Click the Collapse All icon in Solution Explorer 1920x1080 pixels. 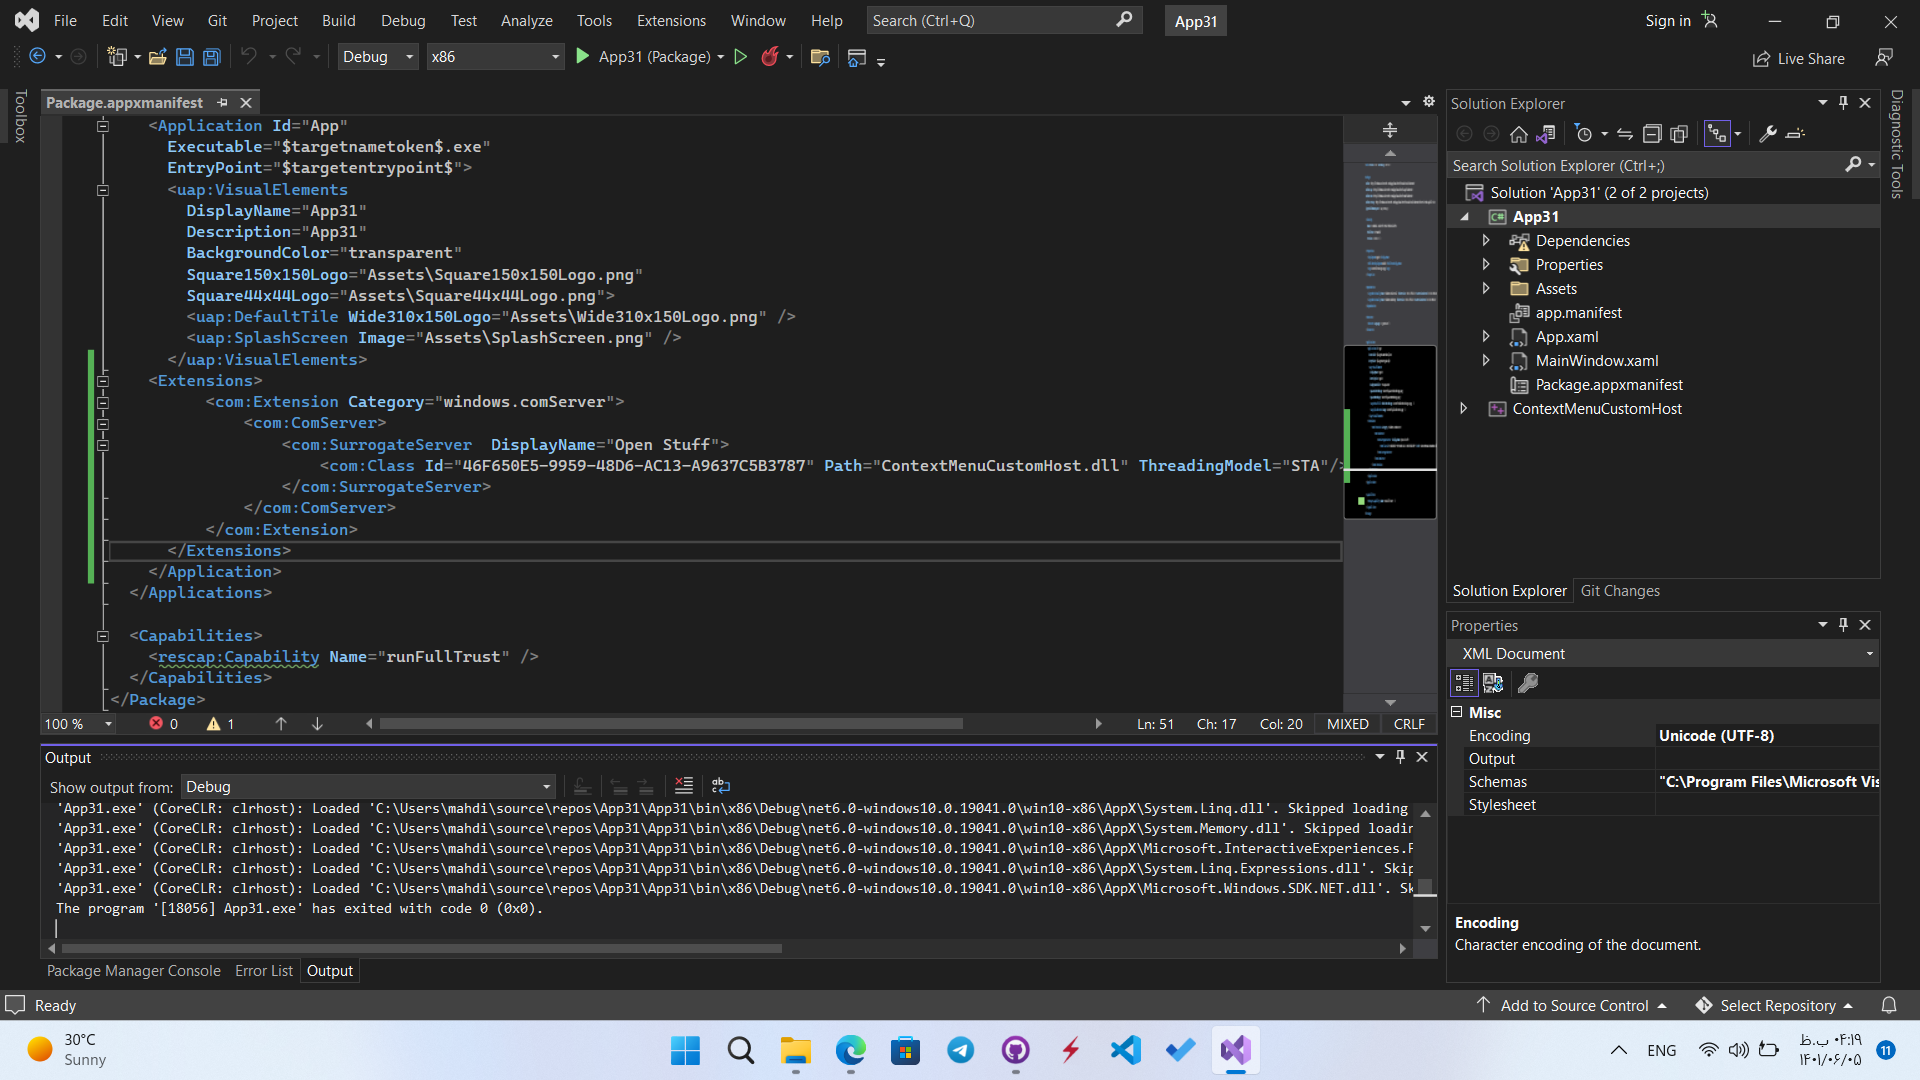pos(1652,134)
